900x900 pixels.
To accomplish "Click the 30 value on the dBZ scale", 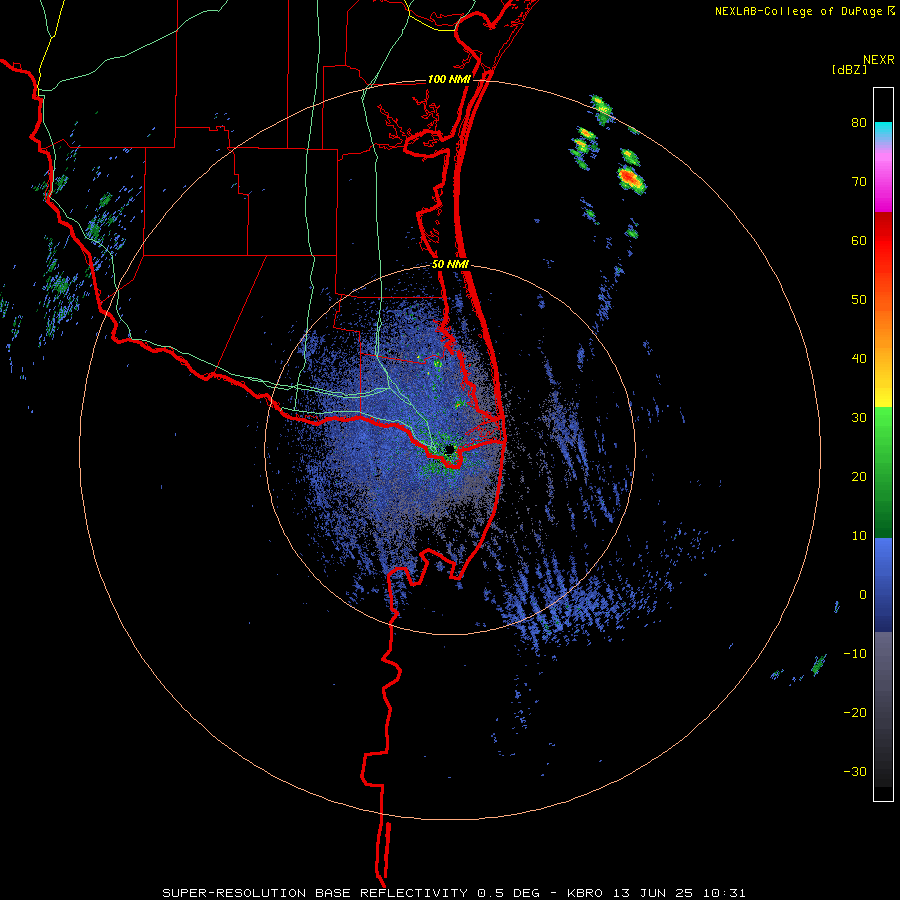I will tap(859, 418).
